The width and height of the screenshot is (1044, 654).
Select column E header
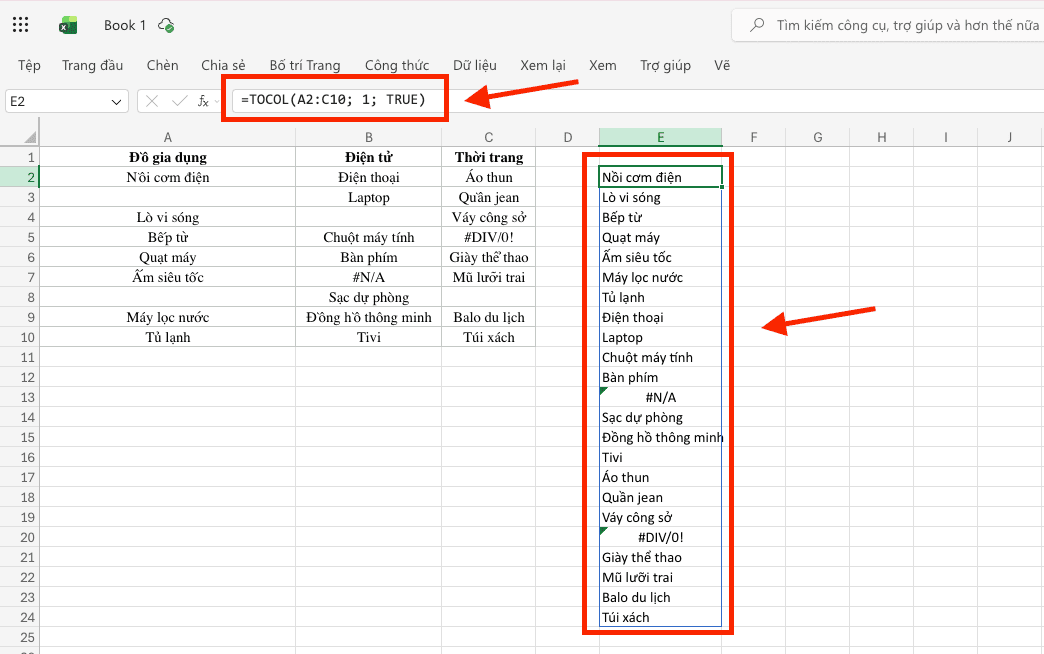(x=660, y=137)
